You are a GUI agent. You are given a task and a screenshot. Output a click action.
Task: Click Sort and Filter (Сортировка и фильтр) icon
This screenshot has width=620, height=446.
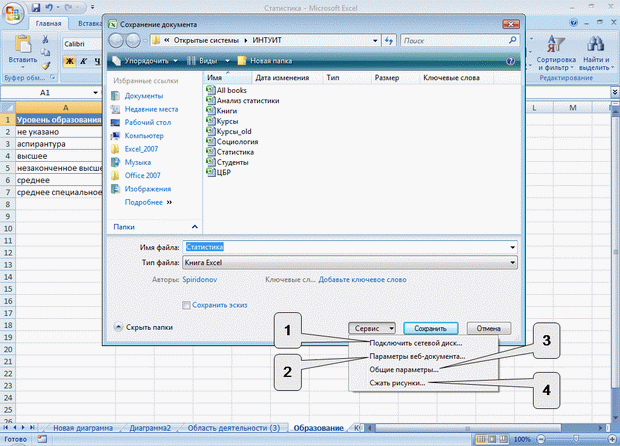(555, 43)
